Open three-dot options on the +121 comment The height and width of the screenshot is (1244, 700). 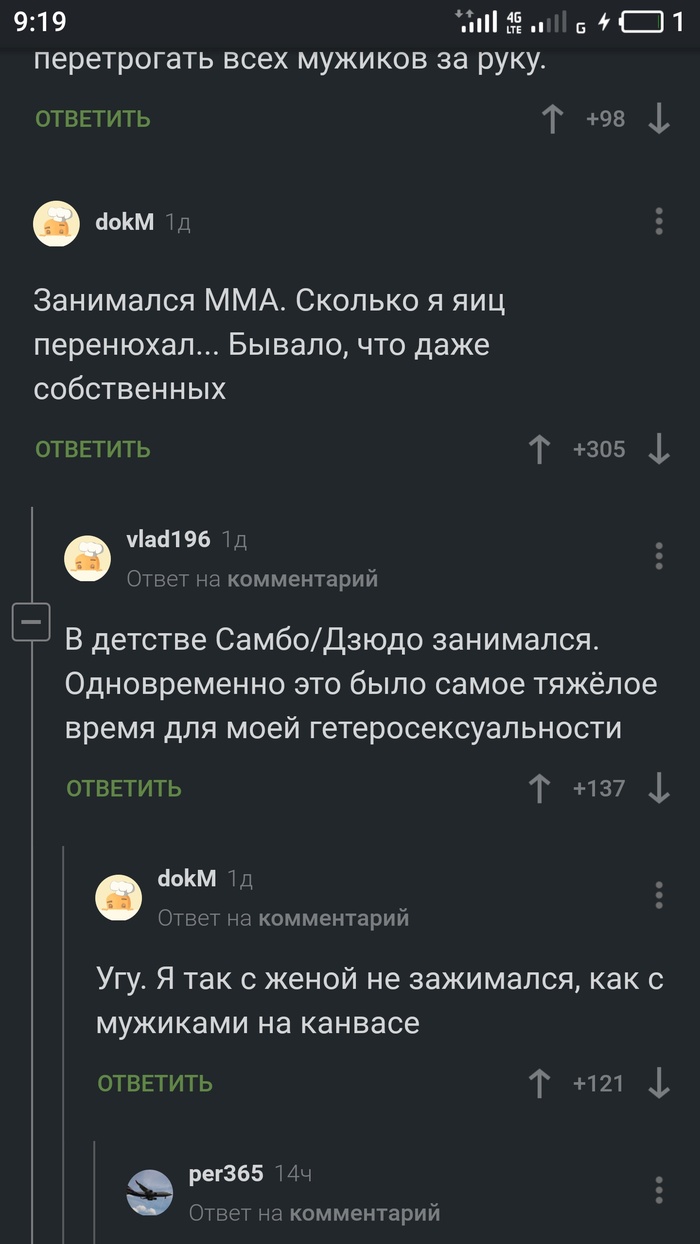point(658,895)
